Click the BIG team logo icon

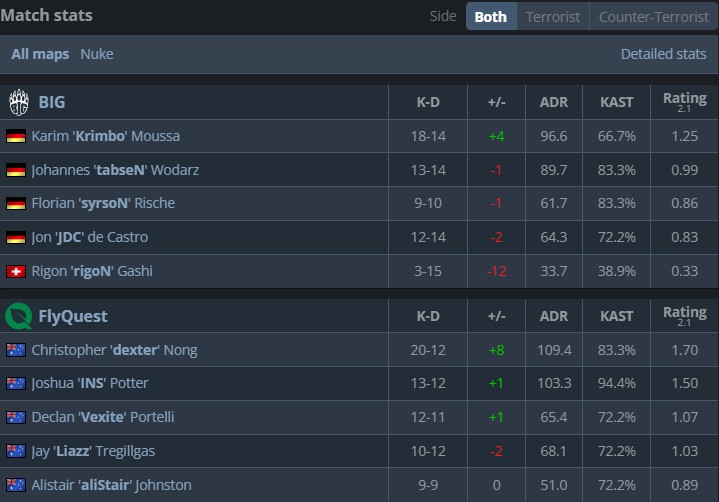tap(18, 102)
